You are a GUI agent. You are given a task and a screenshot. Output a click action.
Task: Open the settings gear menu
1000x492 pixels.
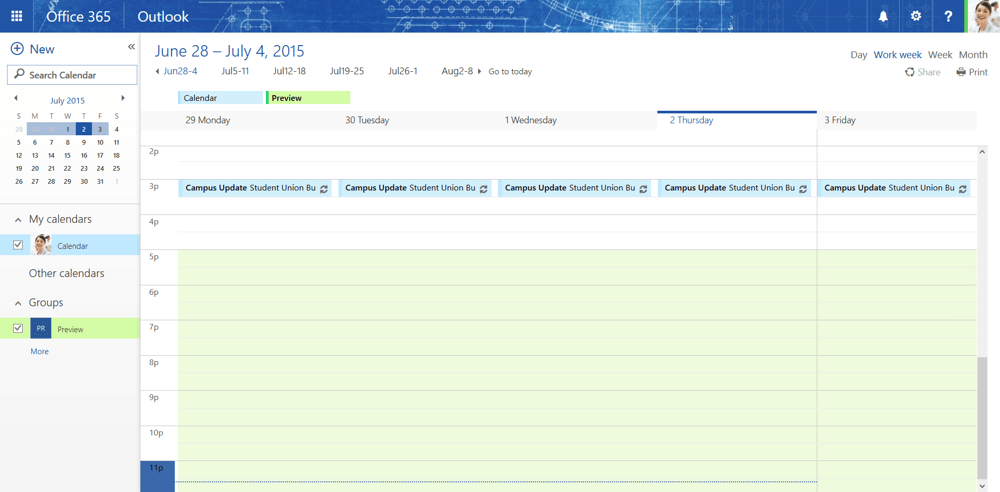(x=916, y=16)
